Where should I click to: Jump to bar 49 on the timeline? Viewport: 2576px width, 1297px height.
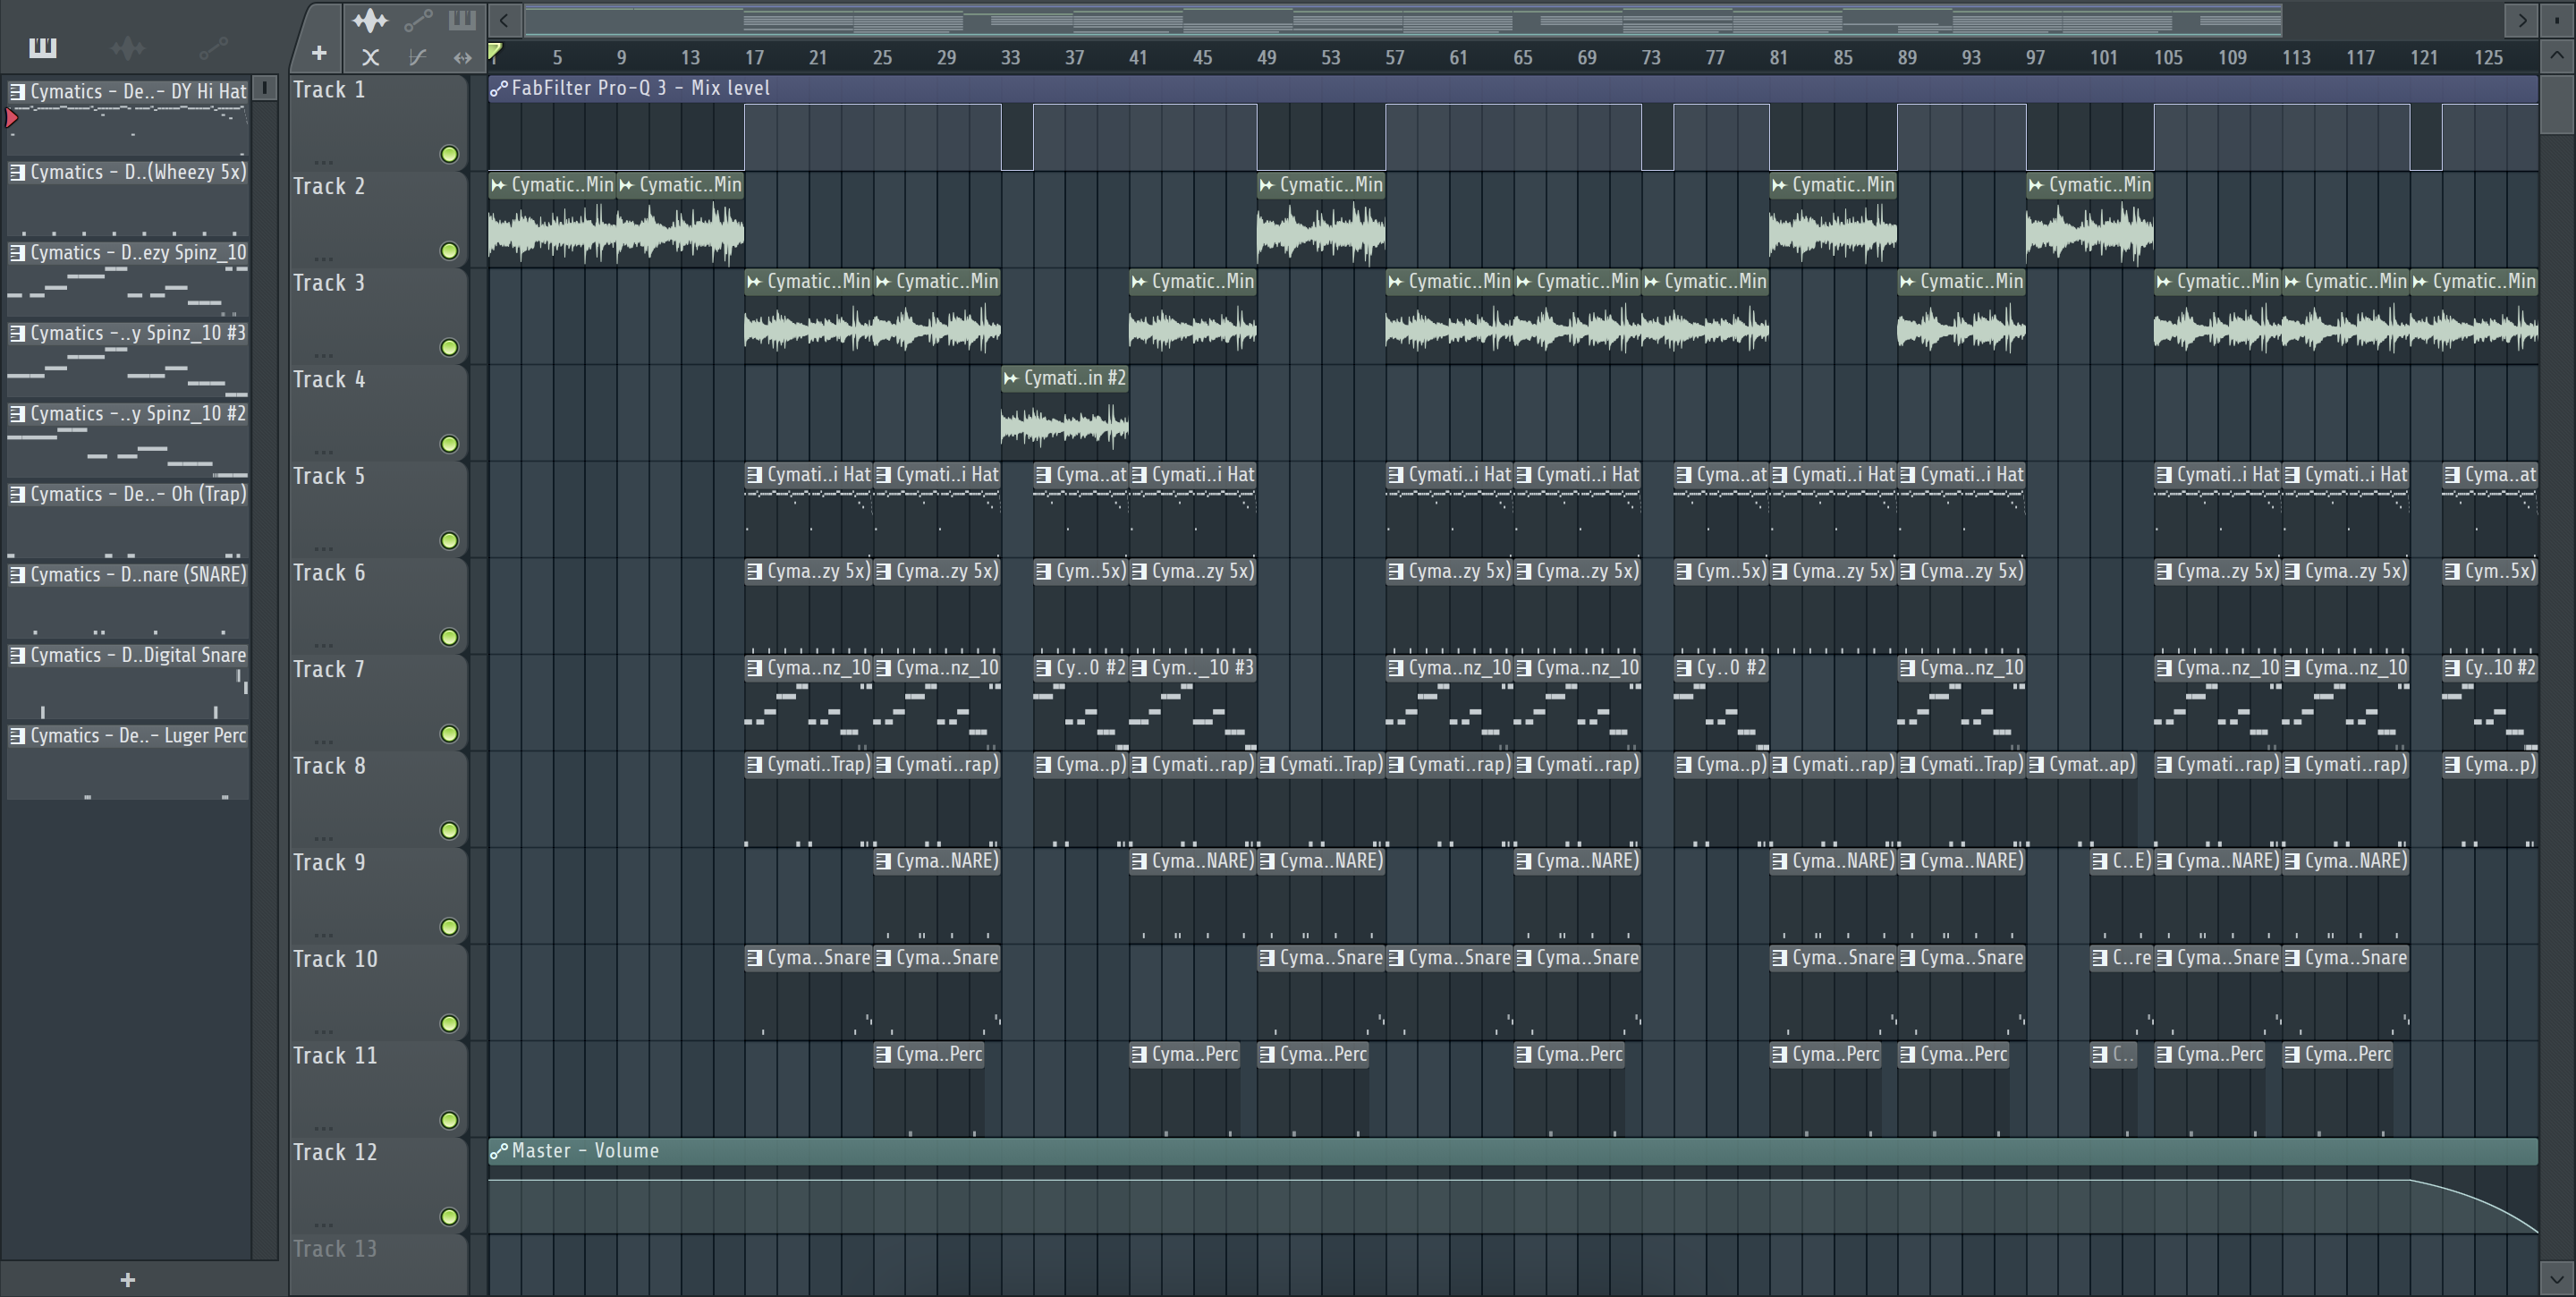coord(1266,58)
